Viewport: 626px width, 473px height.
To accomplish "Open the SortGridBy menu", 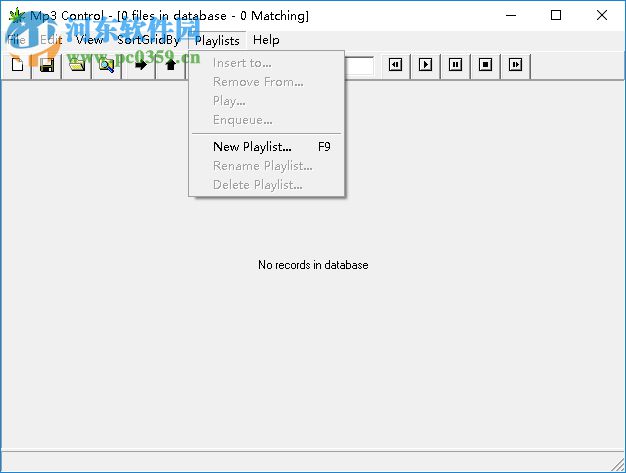I will coord(148,40).
